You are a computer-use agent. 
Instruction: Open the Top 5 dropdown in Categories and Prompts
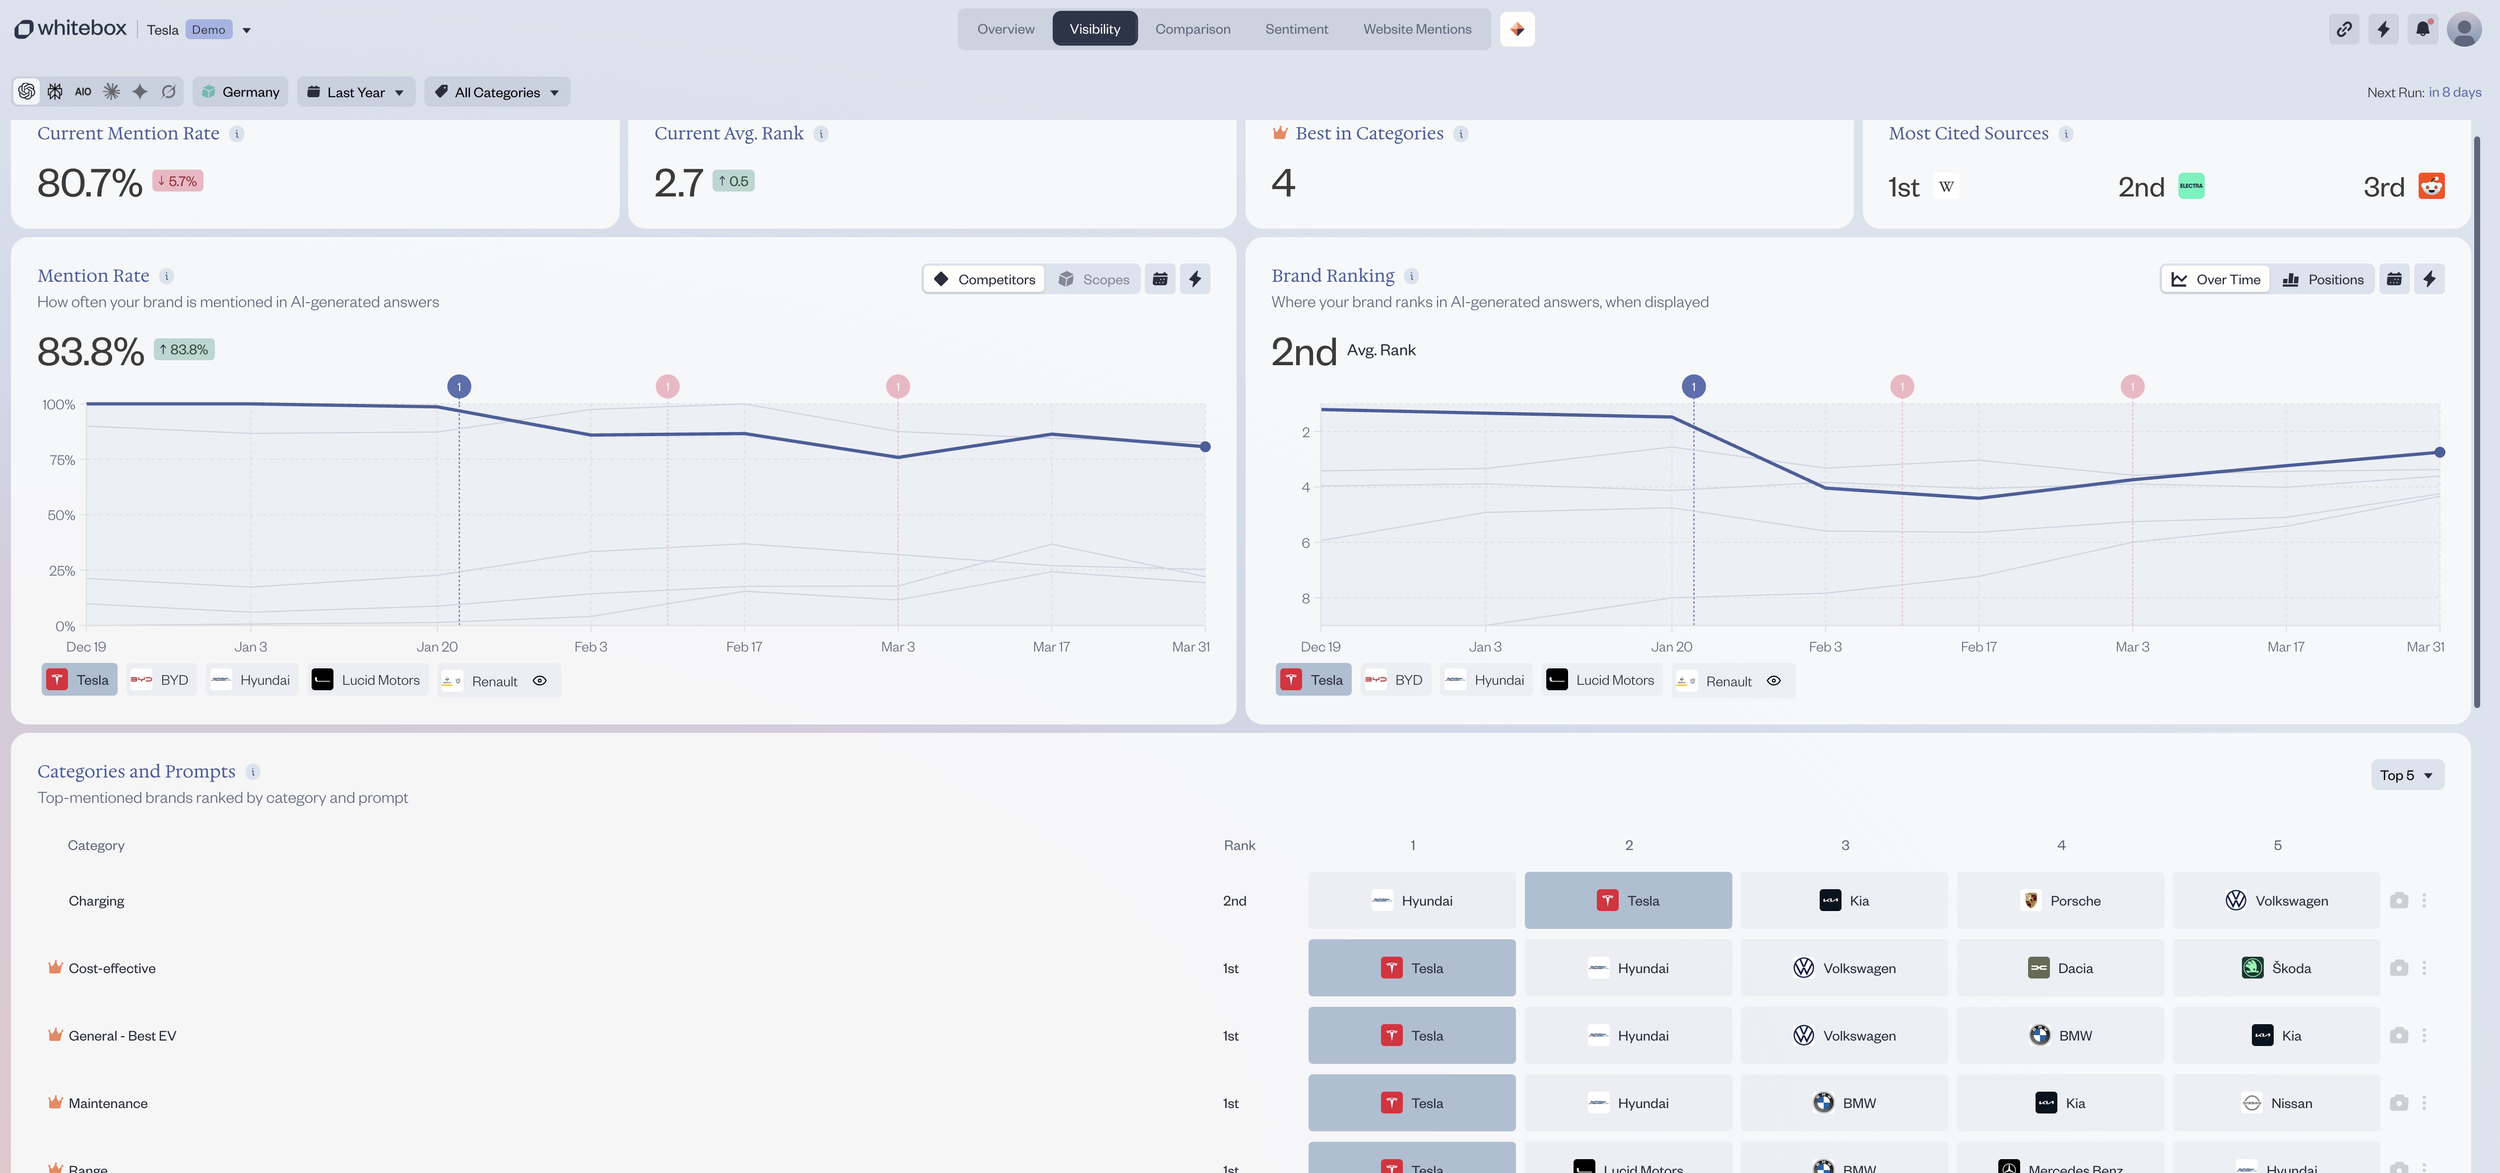[x=2406, y=774]
